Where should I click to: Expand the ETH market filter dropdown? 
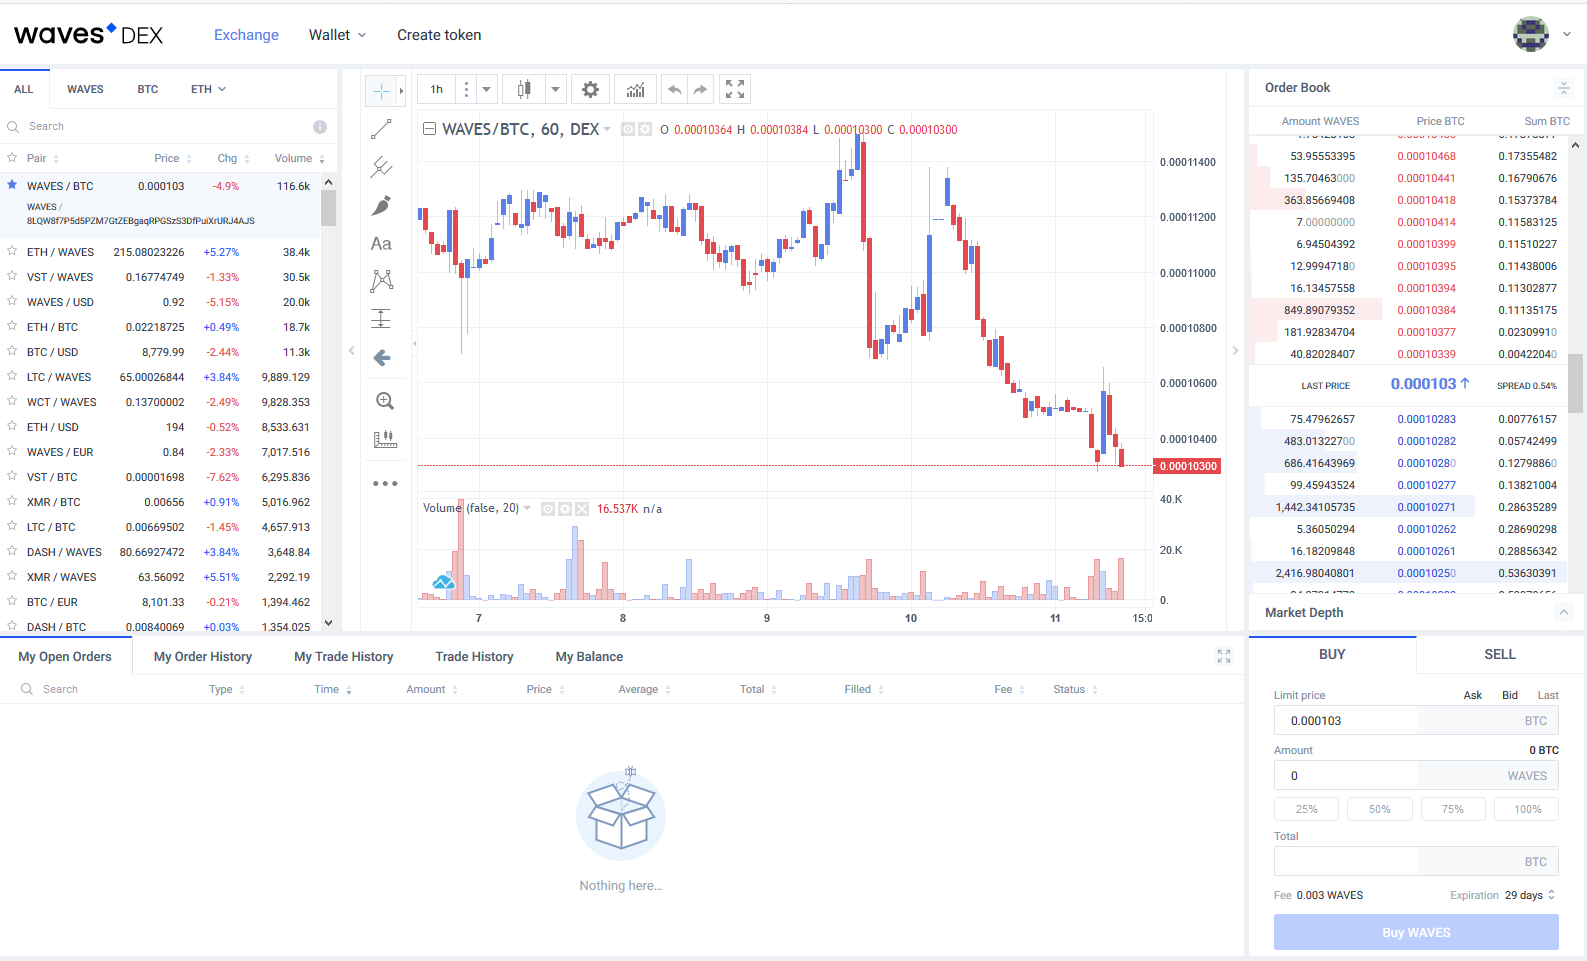(208, 89)
